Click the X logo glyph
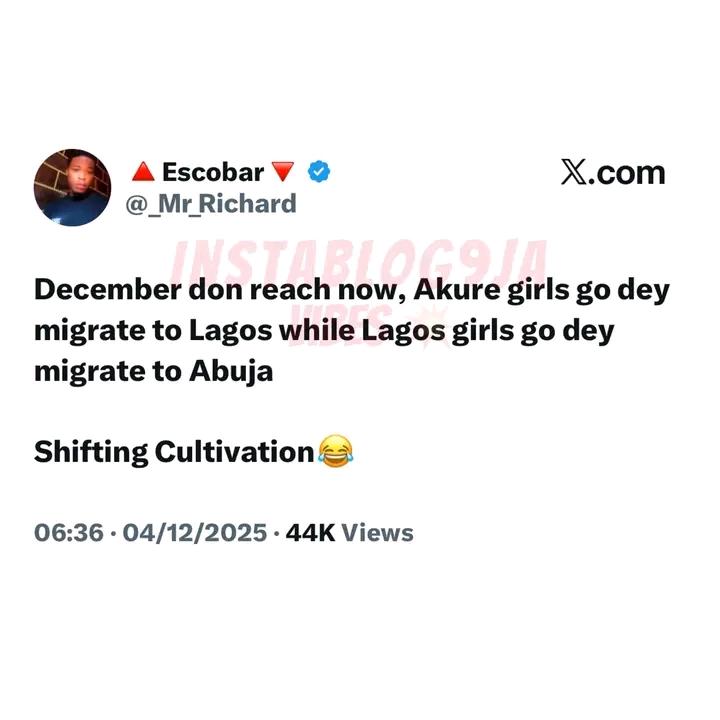This screenshot has height=720, width=720. click(574, 172)
